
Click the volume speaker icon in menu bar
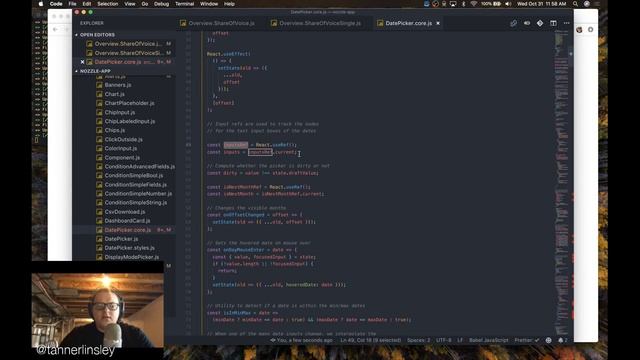click(x=508, y=4)
